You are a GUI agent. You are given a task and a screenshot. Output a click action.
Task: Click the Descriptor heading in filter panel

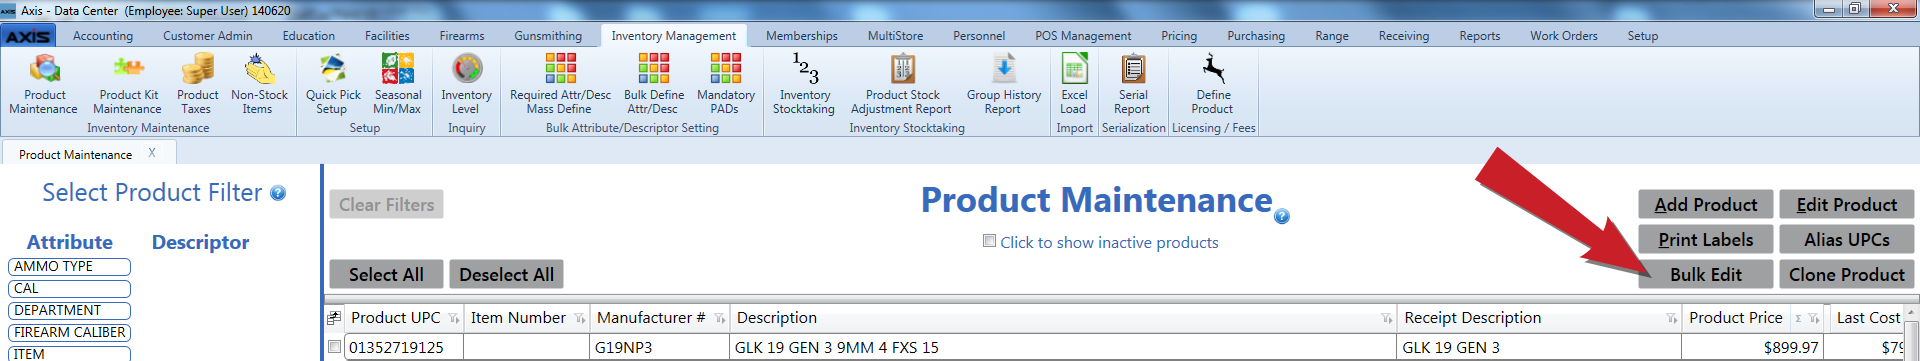tap(200, 242)
